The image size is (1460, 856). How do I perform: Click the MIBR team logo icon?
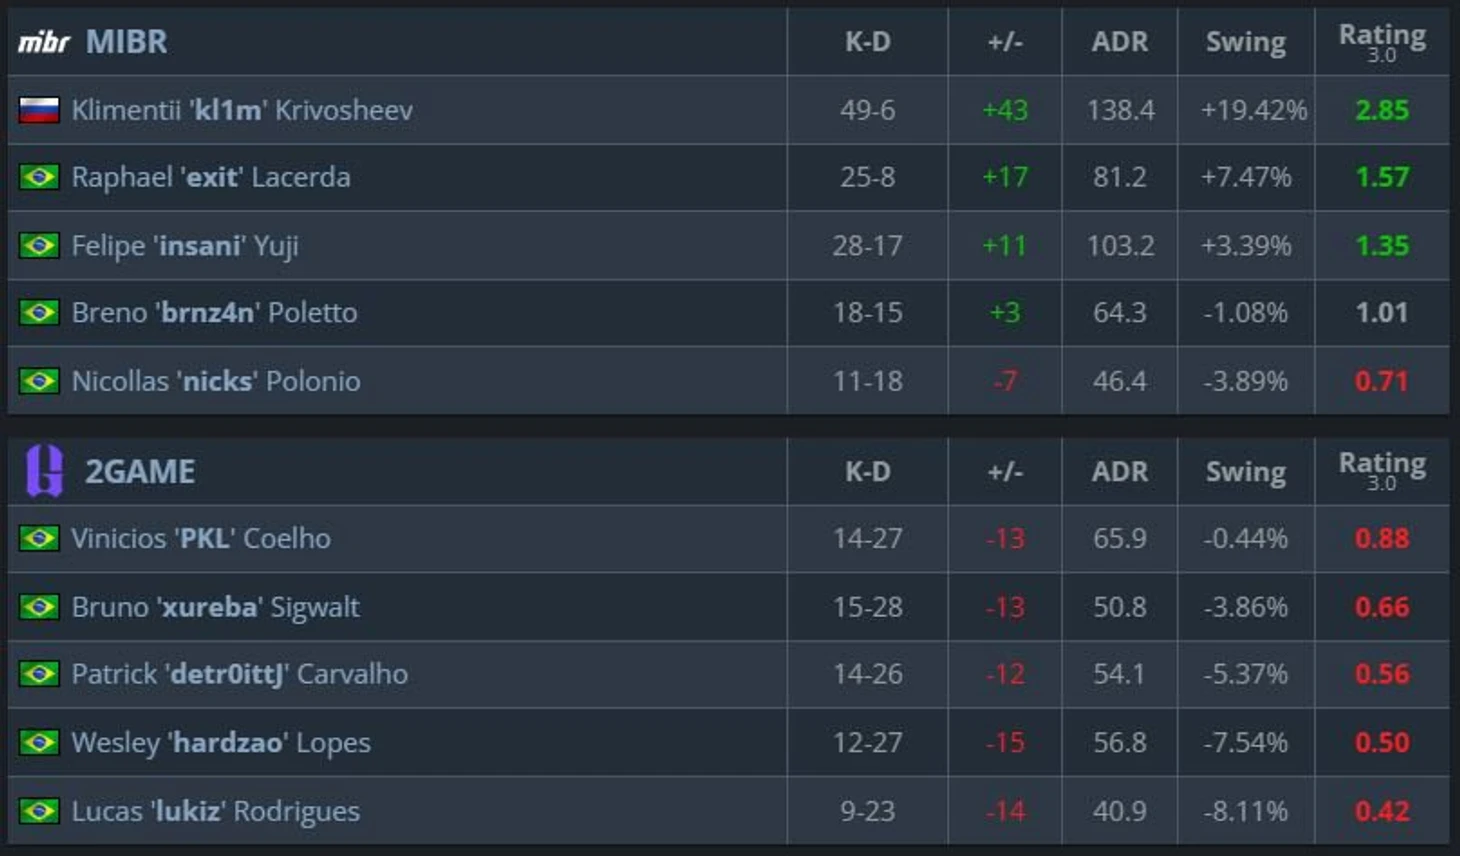pyautogui.click(x=43, y=42)
